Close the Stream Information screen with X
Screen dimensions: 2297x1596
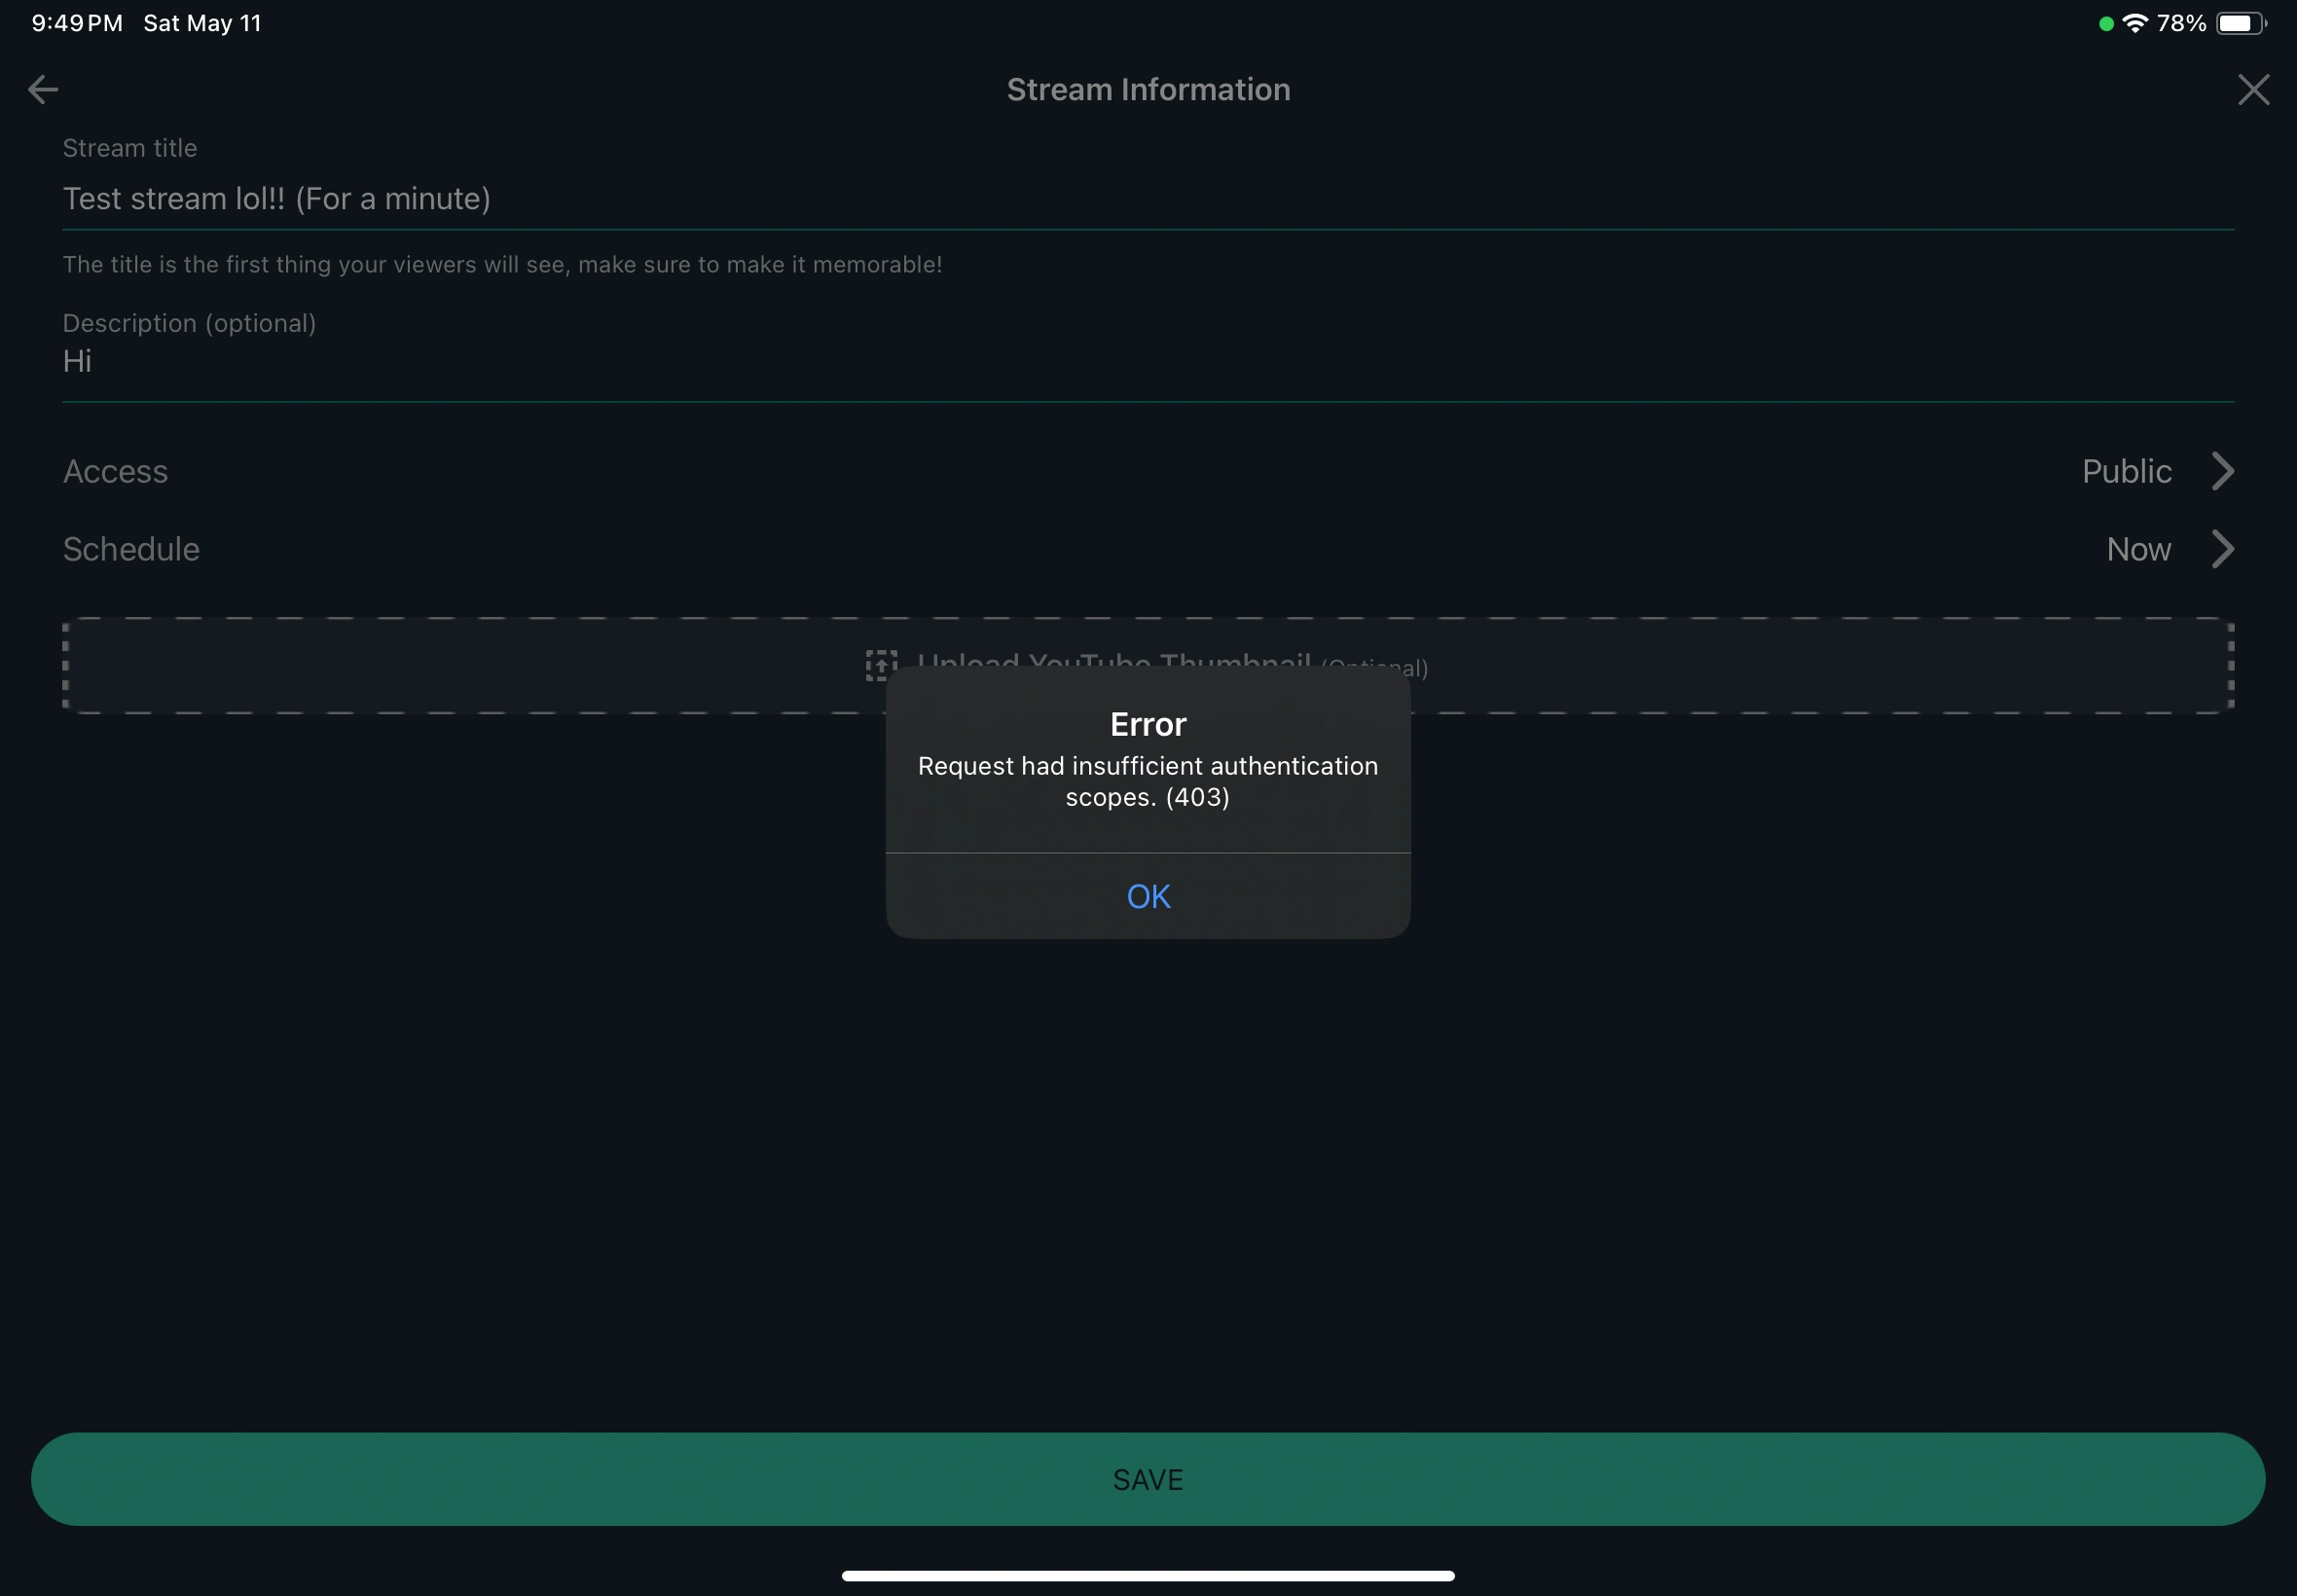pyautogui.click(x=2253, y=90)
